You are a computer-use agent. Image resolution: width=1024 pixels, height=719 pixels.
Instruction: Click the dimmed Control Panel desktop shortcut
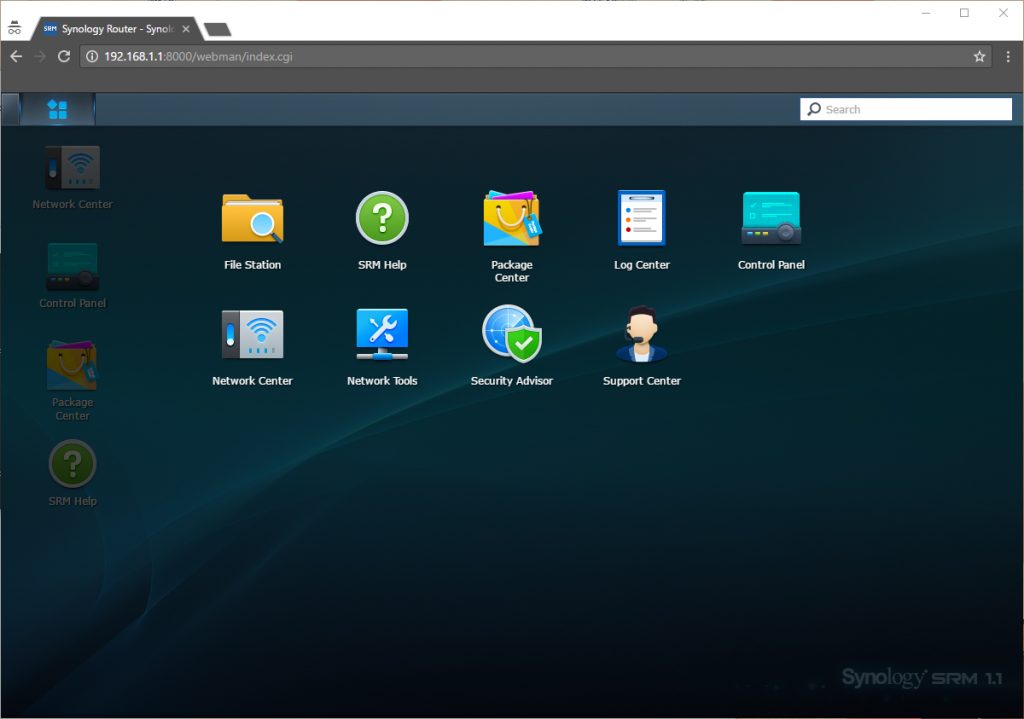coord(72,276)
